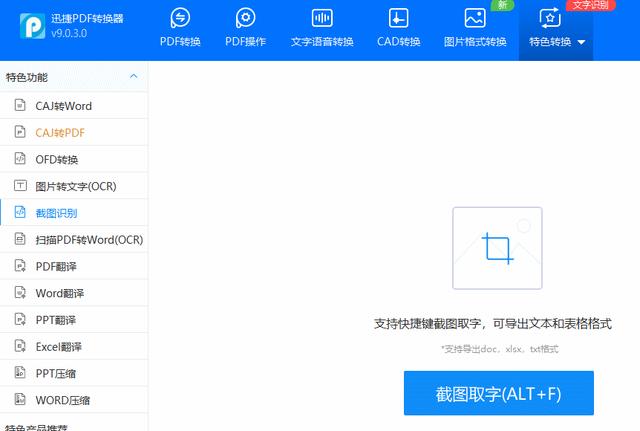Select 扫描PDF转Word(OCR) in the sidebar
This screenshot has width=640, height=431.
[x=74, y=239]
